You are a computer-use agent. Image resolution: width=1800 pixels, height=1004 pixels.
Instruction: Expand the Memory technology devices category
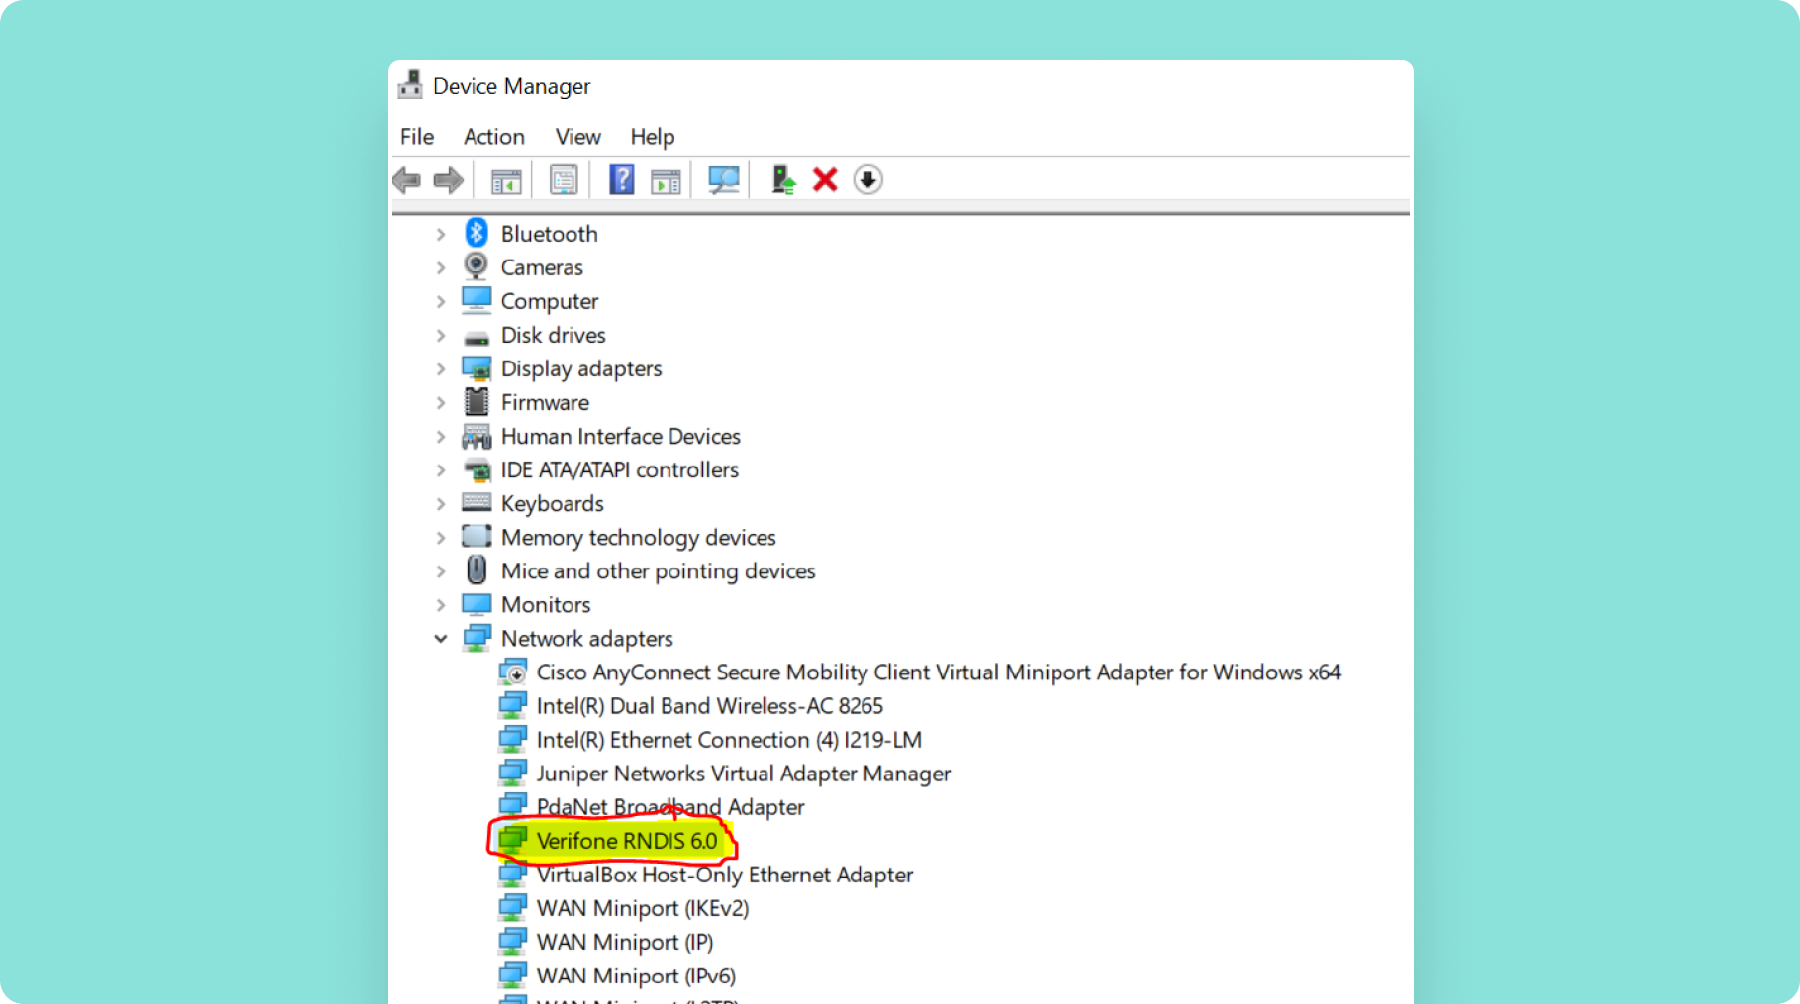click(x=441, y=538)
